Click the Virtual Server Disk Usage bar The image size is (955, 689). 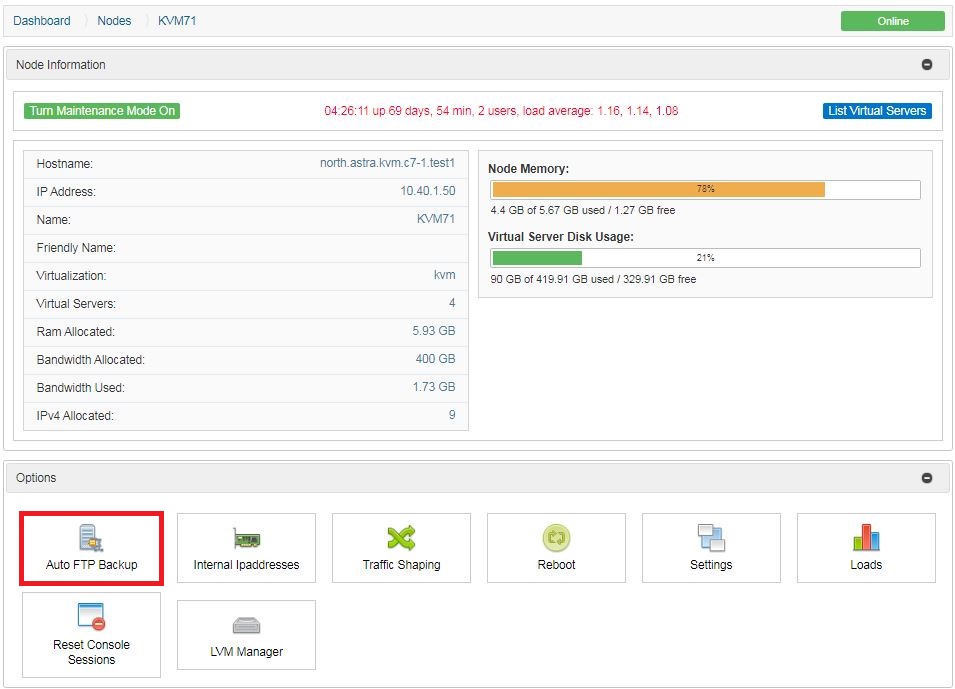[705, 258]
